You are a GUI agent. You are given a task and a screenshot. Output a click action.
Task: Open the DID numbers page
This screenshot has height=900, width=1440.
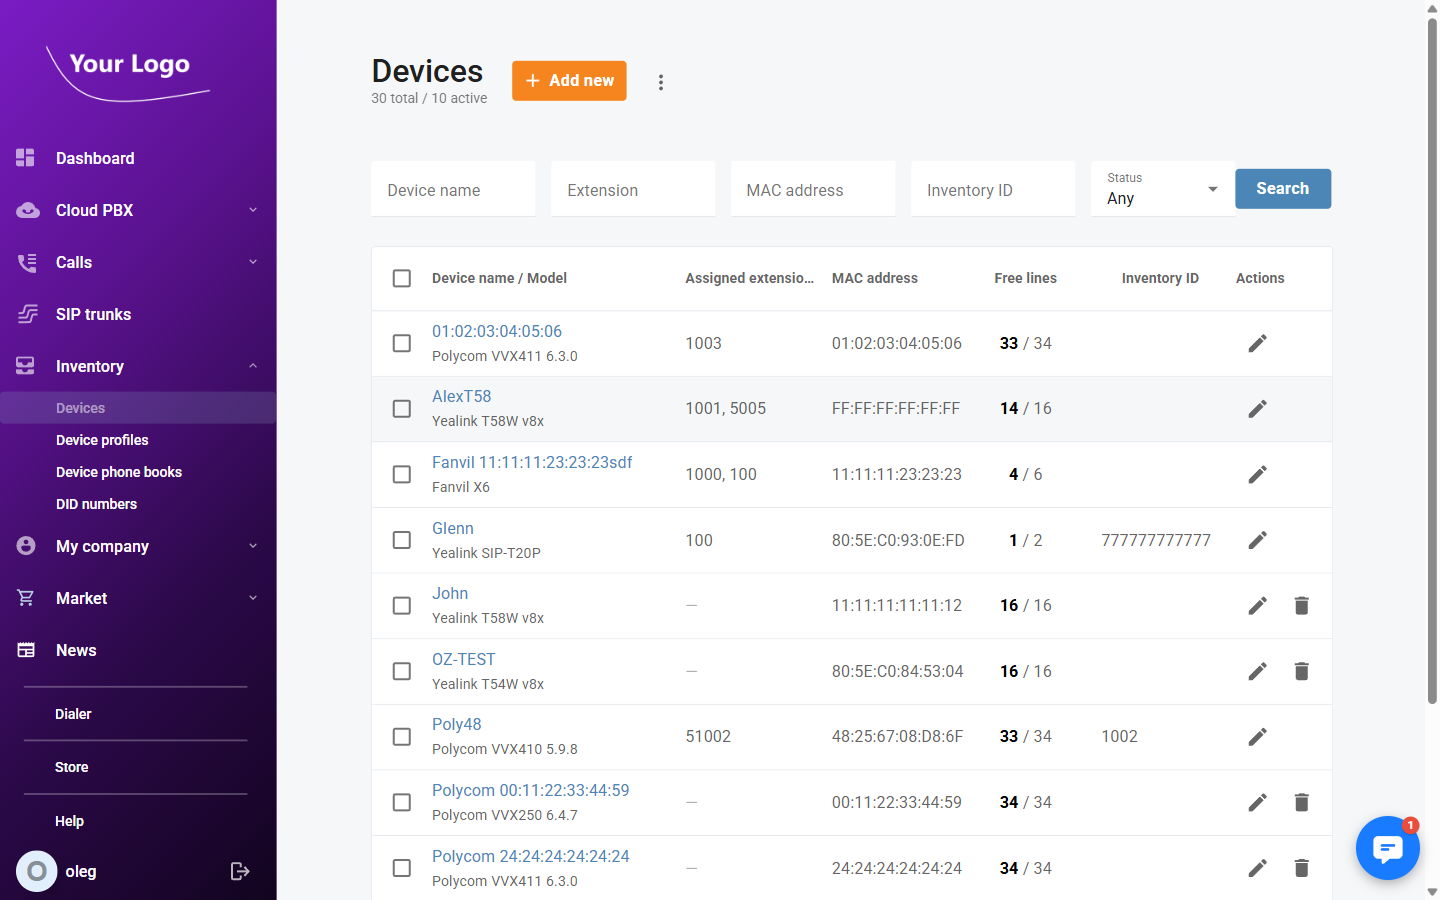(x=96, y=504)
